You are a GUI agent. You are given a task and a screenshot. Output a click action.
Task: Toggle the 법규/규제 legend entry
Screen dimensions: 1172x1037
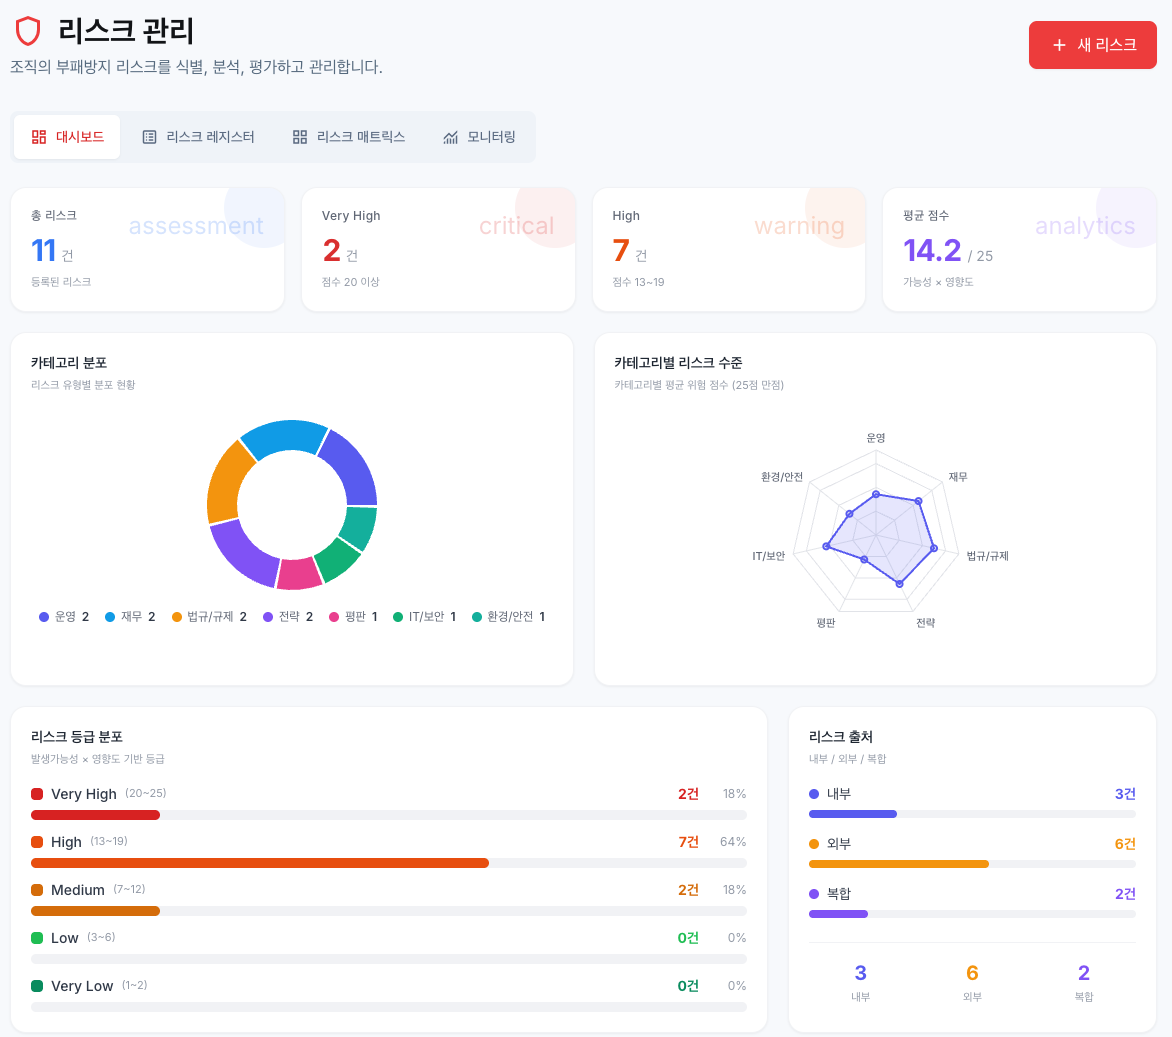tap(209, 617)
